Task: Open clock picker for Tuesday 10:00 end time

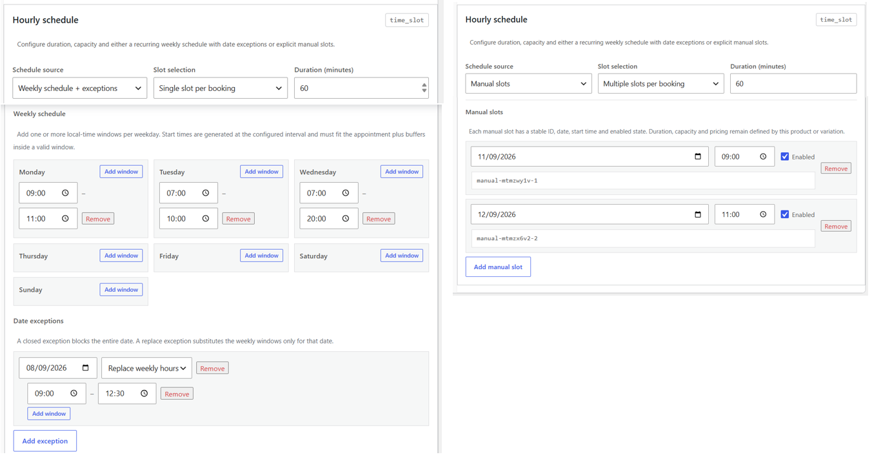Action: click(x=205, y=219)
